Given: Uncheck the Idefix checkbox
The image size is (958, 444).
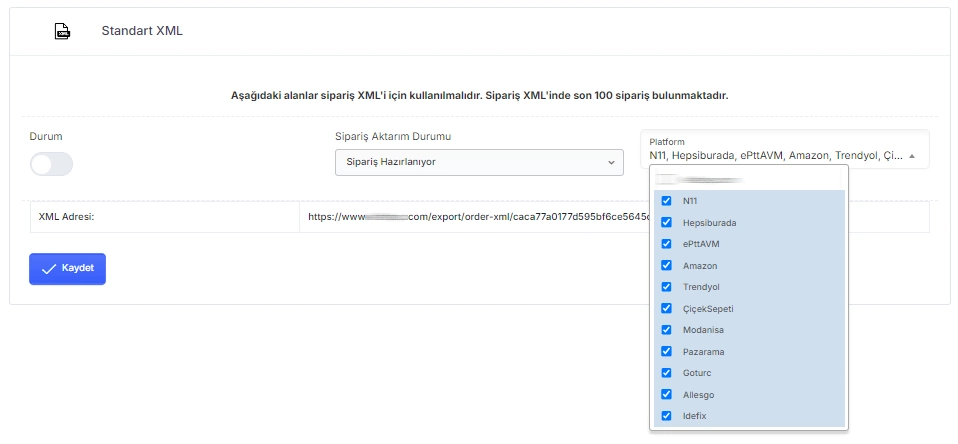Looking at the screenshot, I should pos(667,416).
